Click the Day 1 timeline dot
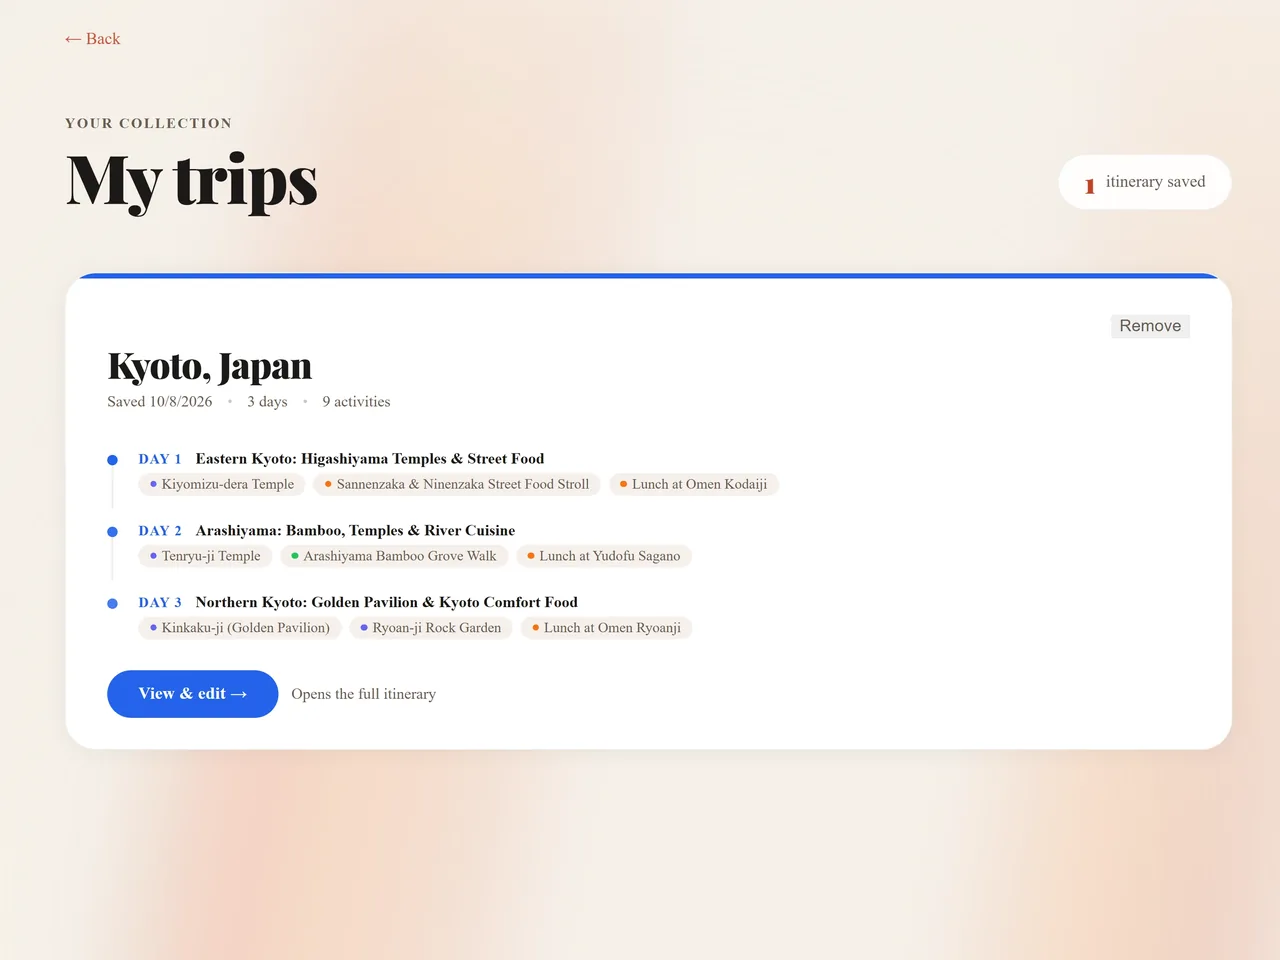 click(113, 460)
